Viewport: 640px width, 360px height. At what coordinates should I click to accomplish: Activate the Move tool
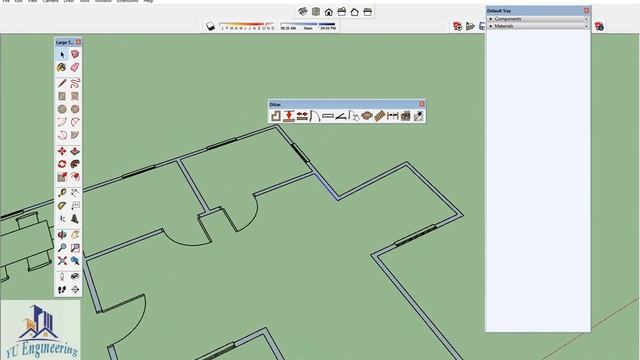tap(62, 151)
